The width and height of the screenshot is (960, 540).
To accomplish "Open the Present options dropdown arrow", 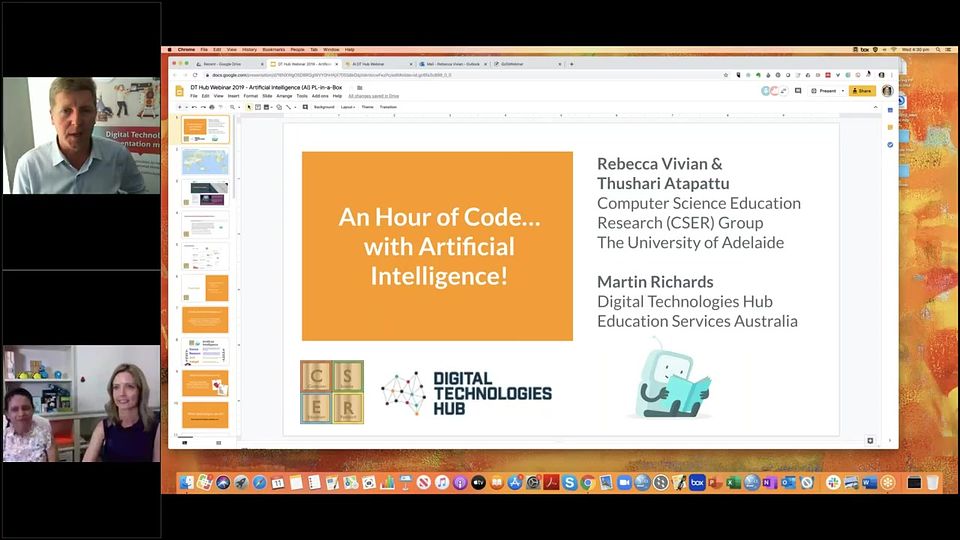I will tap(842, 91).
